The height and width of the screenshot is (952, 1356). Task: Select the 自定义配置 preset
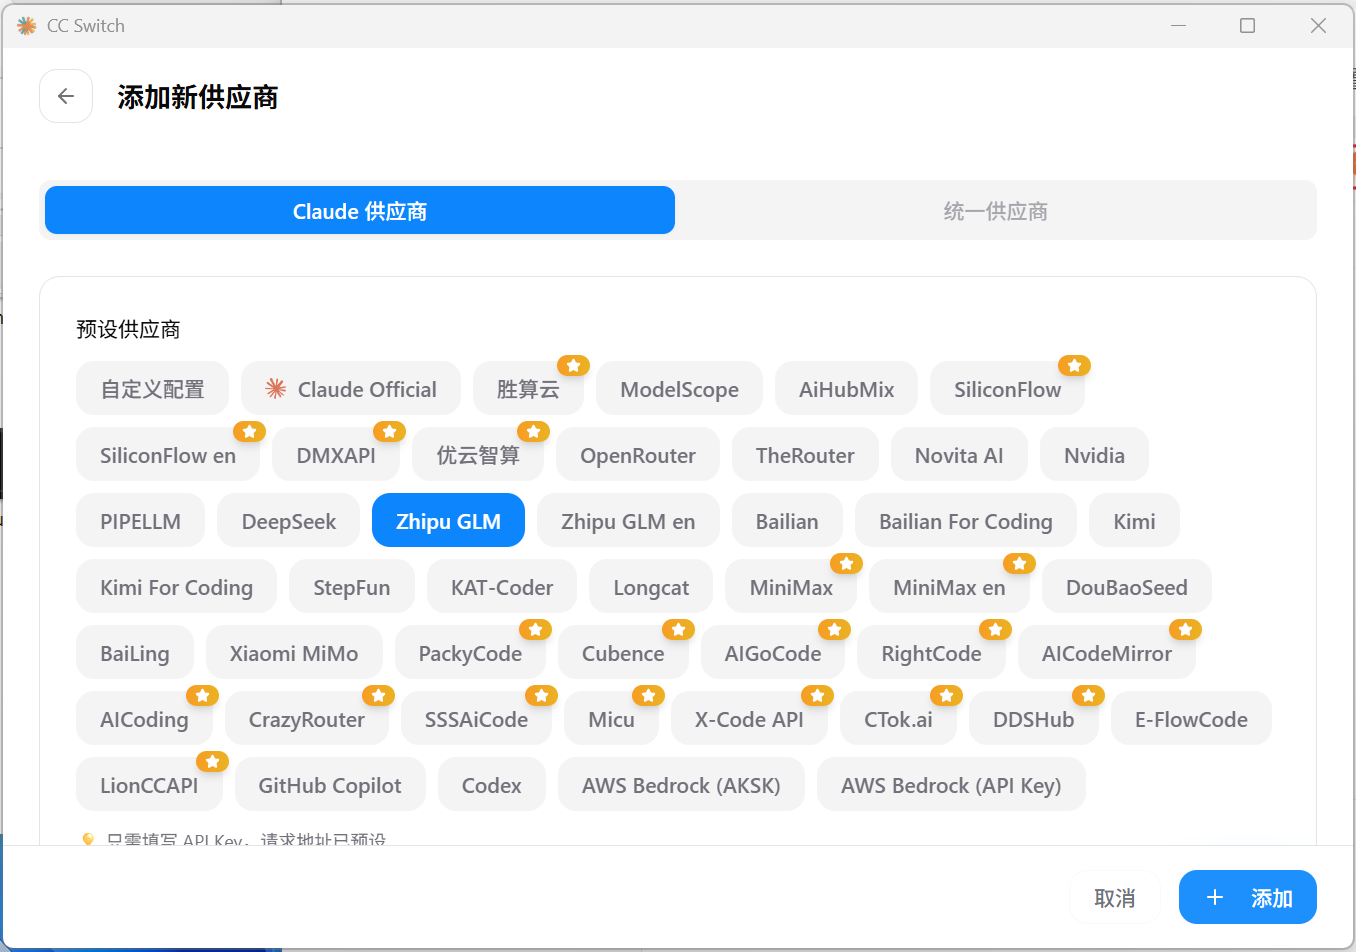[152, 388]
